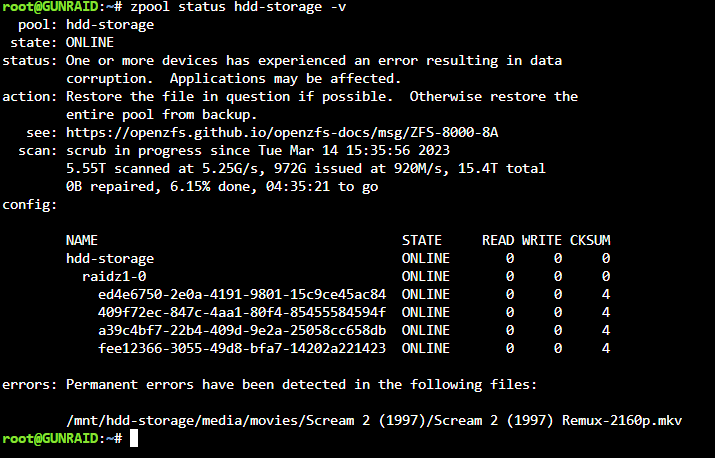Select the raidz1-0 vdev row
This screenshot has width=715, height=458.
[x=346, y=276]
